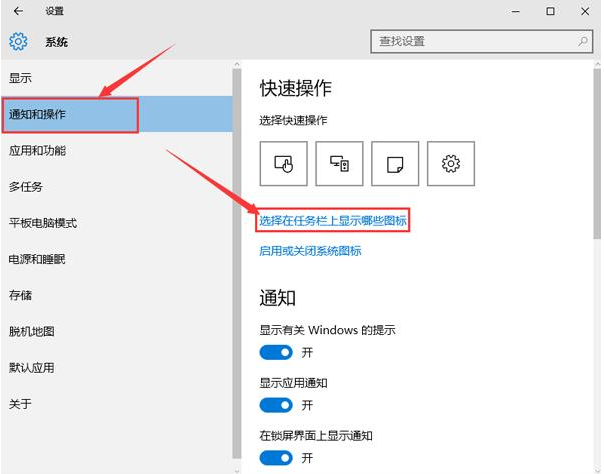604x474 pixels.
Task: Select the Connect quick action tile
Action: coord(339,163)
